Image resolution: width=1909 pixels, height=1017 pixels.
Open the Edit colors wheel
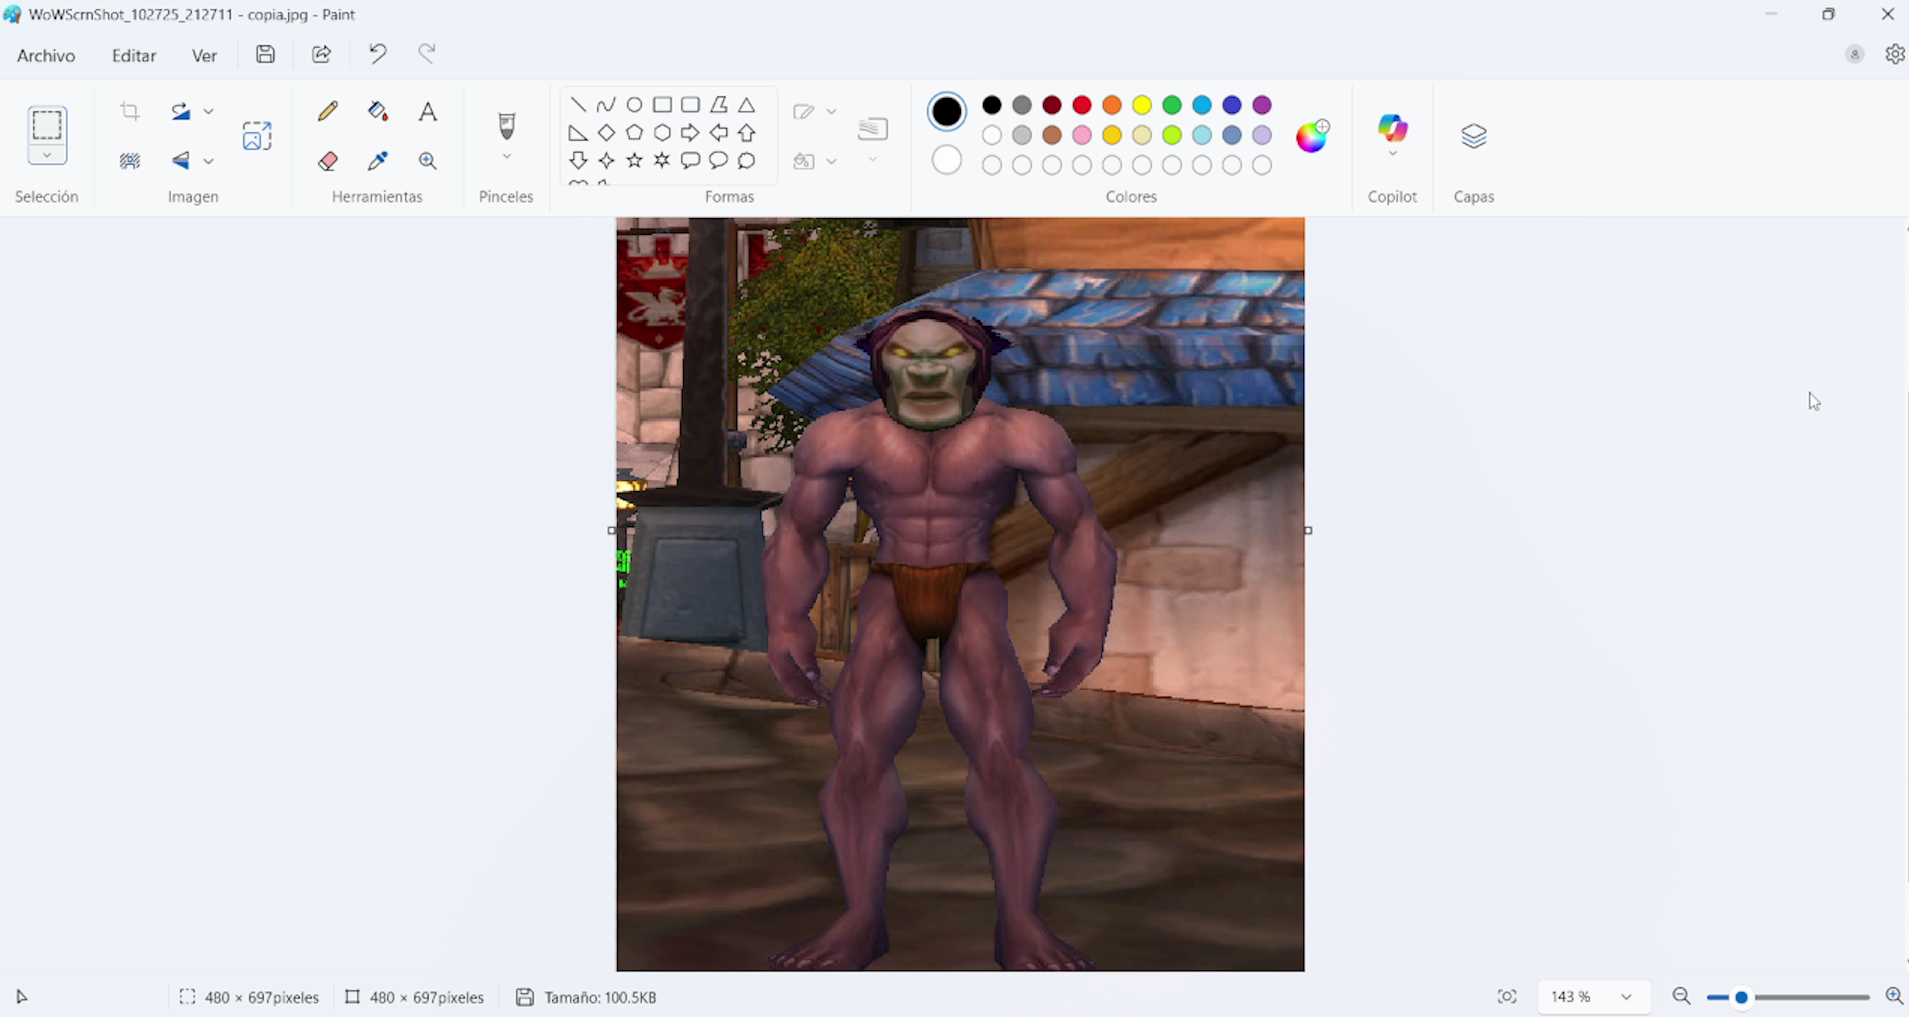point(1312,135)
